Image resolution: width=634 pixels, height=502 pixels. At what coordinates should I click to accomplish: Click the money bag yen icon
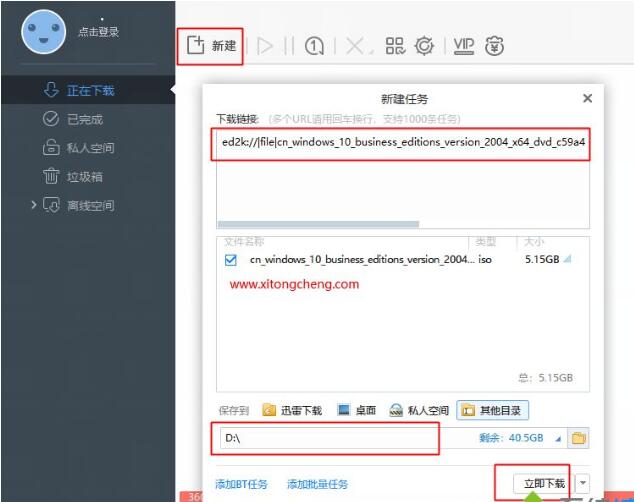point(494,46)
